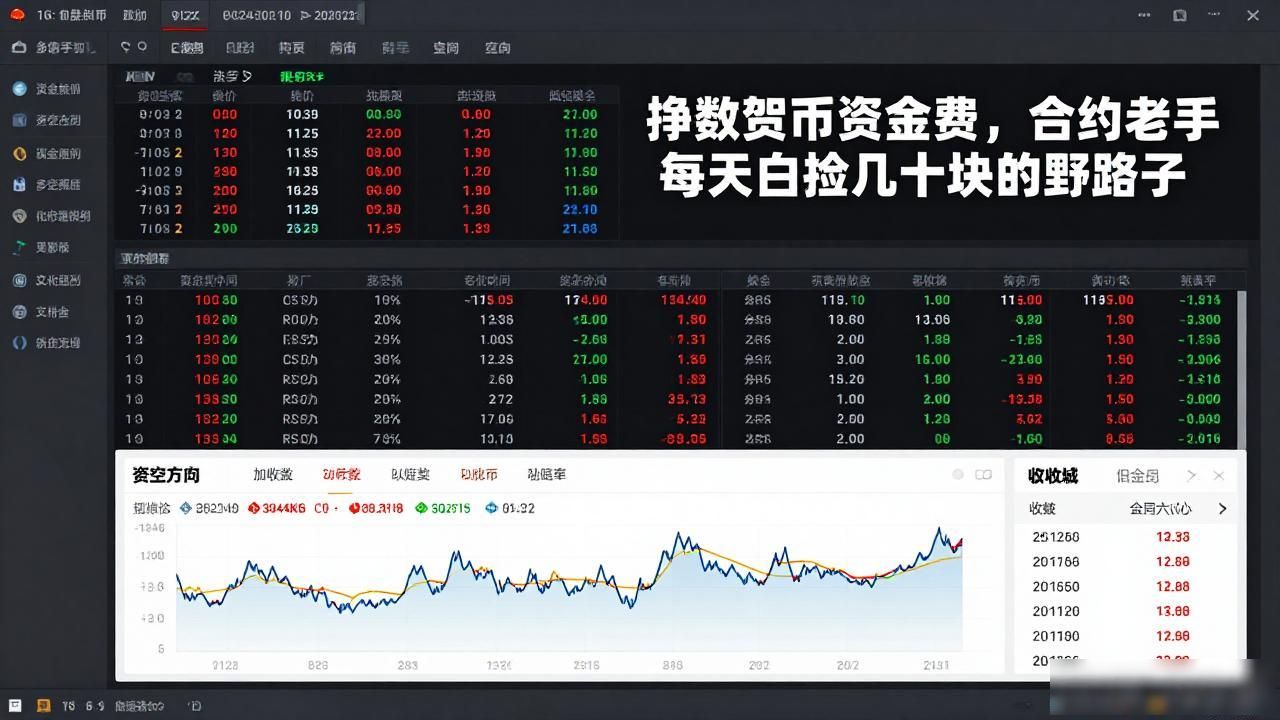The height and width of the screenshot is (720, 1280).
Task: Select the 收收城 panel tab
Action: (x=1052, y=476)
